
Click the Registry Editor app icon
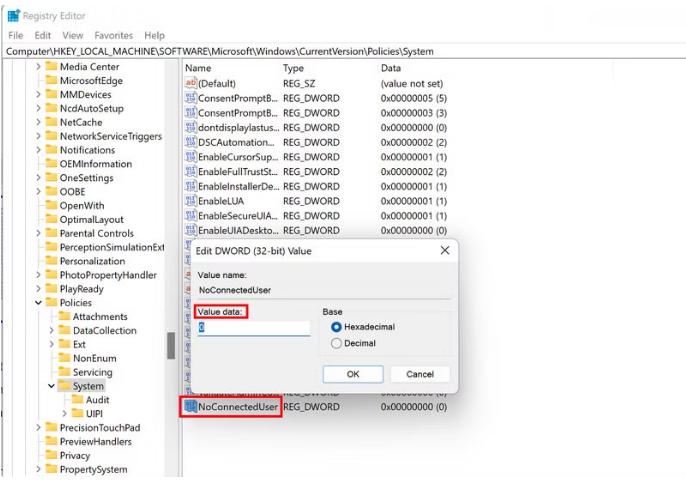click(x=14, y=15)
